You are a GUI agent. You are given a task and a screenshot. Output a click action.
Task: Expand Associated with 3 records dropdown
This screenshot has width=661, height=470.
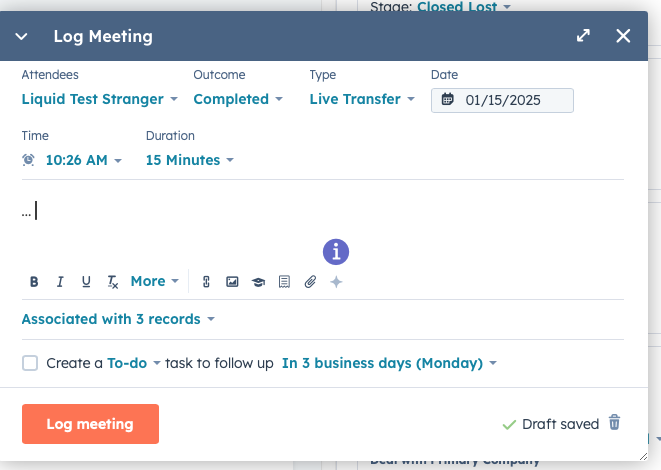[x=118, y=319]
